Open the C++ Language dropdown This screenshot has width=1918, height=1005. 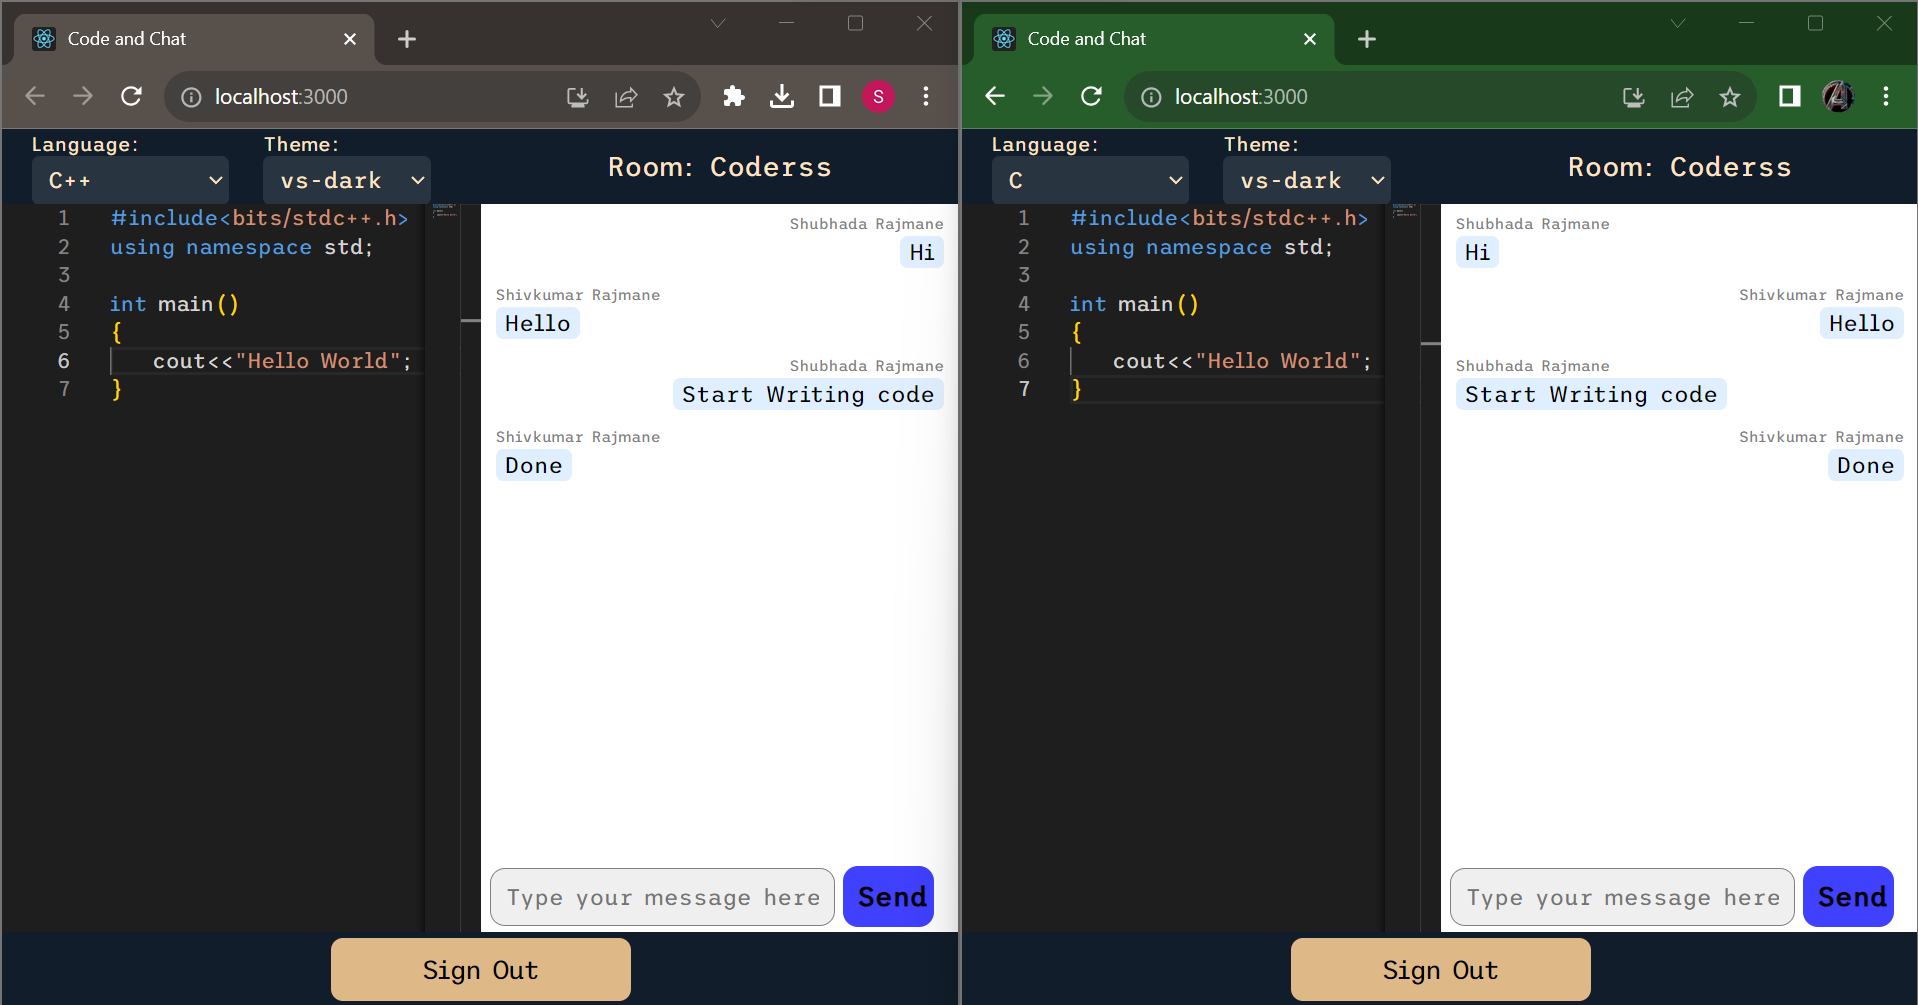click(130, 180)
